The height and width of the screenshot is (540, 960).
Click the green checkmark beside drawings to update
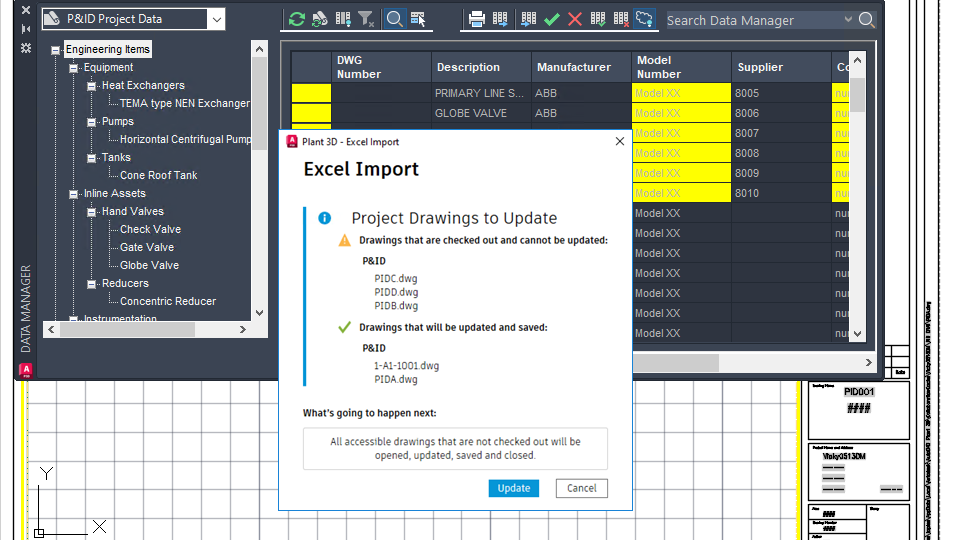point(345,327)
